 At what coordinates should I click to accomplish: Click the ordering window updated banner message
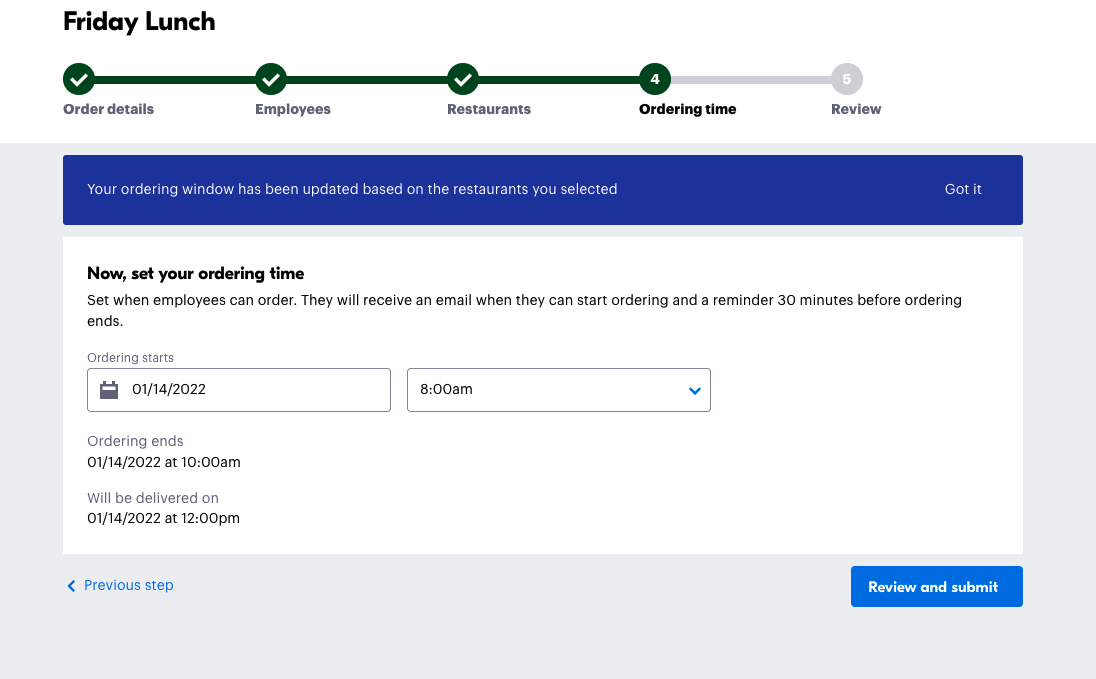click(352, 189)
